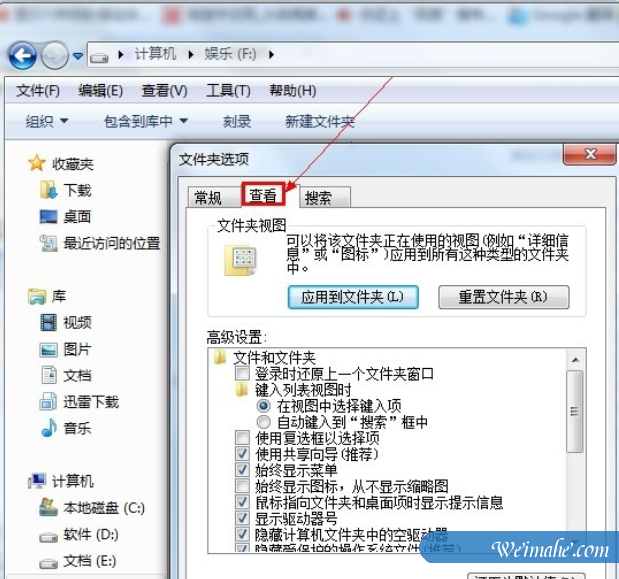This screenshot has width=619, height=579.
Task: Open recent pages dropdown beside Forward arrow
Action: click(78, 56)
